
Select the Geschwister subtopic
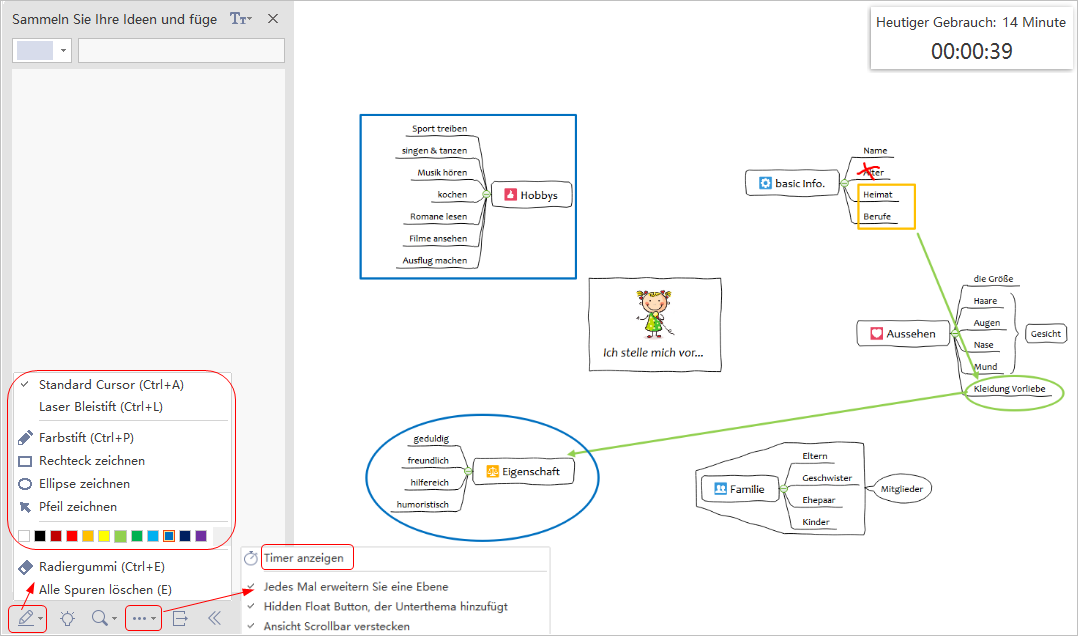coord(827,478)
